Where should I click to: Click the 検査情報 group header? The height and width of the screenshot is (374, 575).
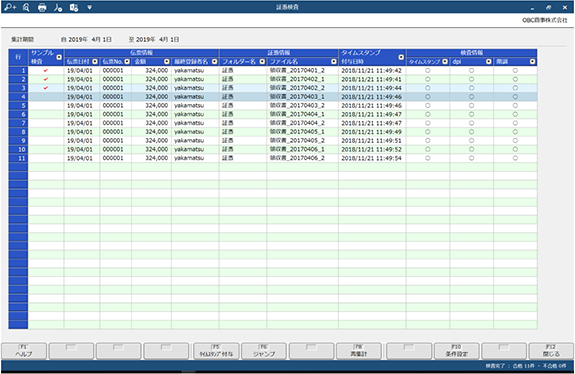click(472, 53)
